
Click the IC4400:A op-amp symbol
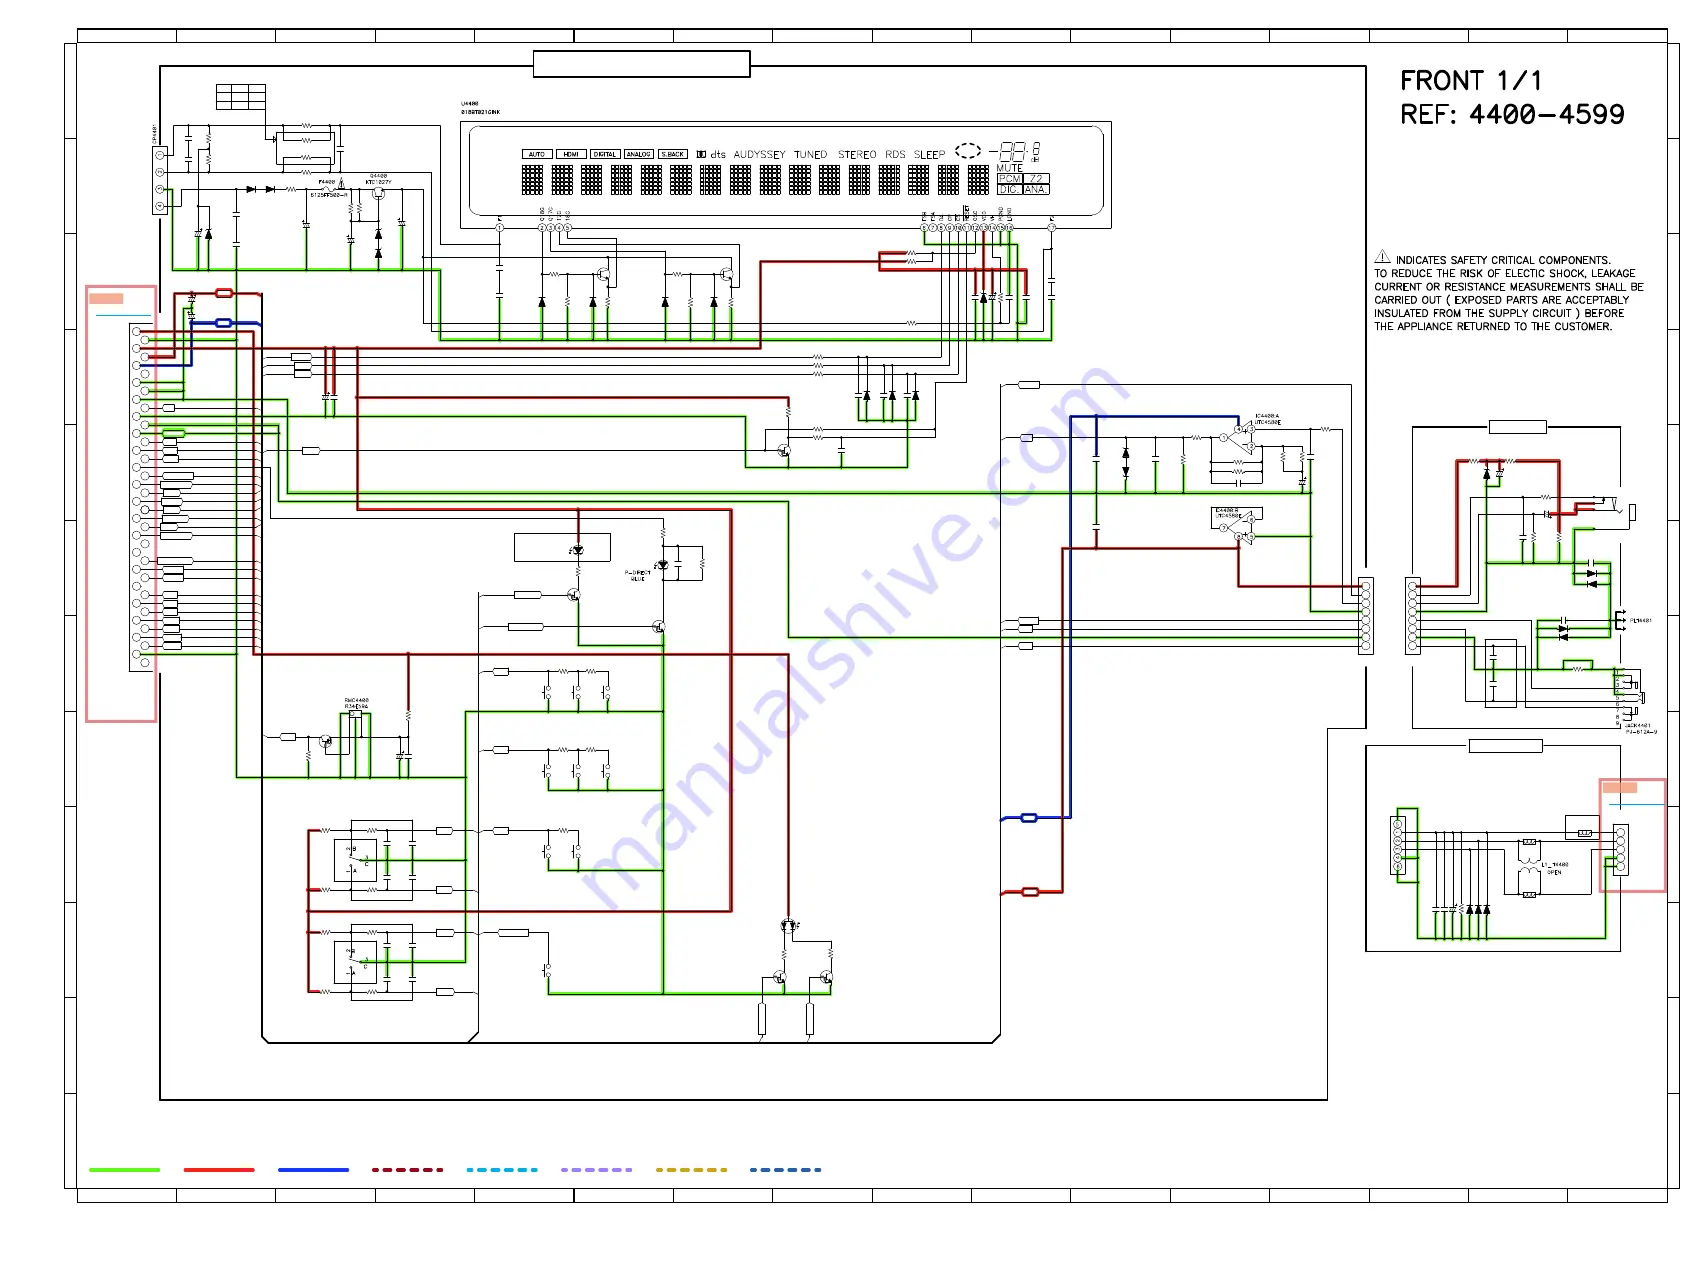pyautogui.click(x=1236, y=438)
